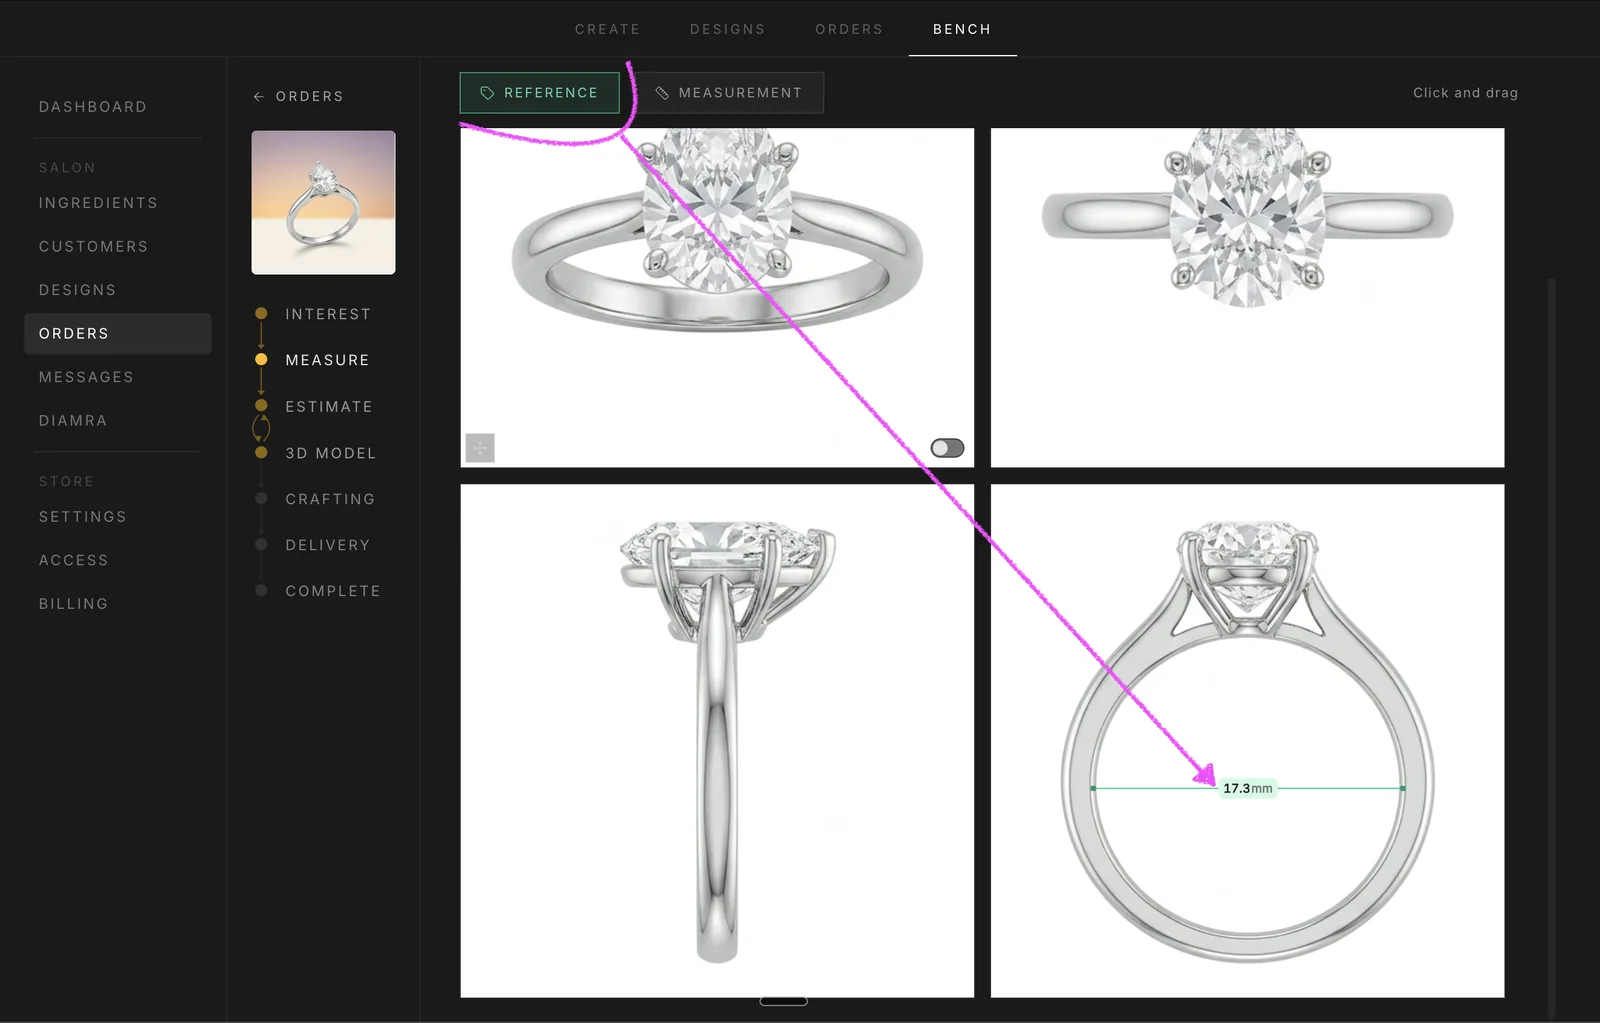Screen dimensions: 1600x1023
Task: Select Customers in the left sidebar
Action: click(x=93, y=246)
